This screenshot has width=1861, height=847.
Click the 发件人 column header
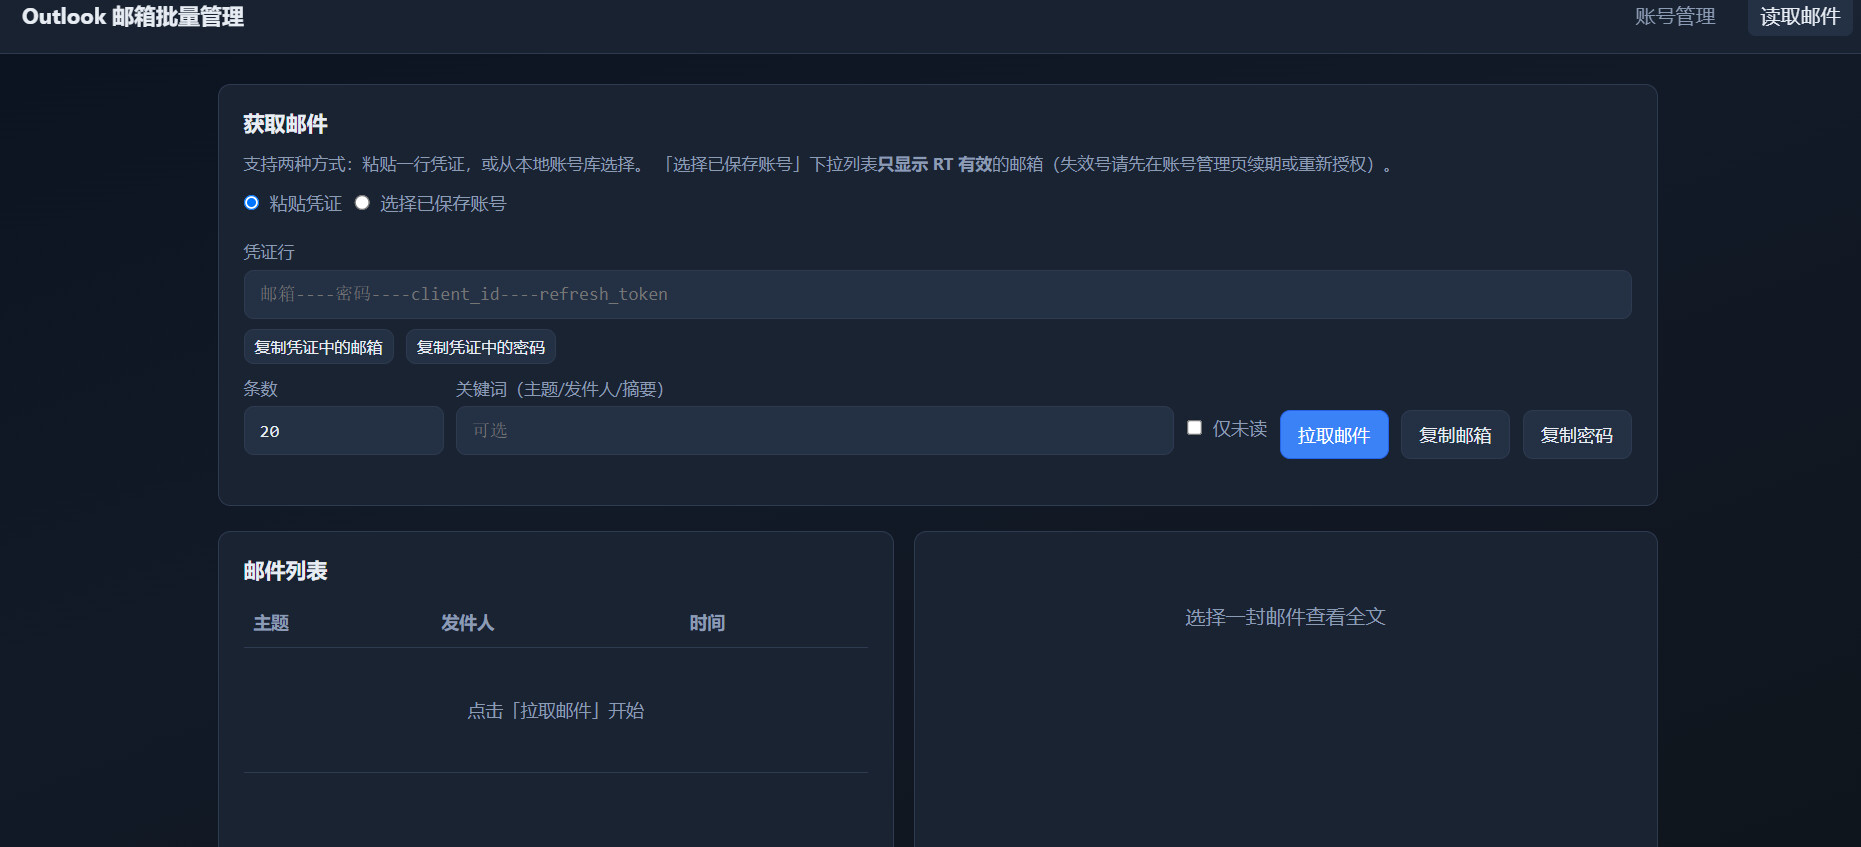click(x=467, y=623)
